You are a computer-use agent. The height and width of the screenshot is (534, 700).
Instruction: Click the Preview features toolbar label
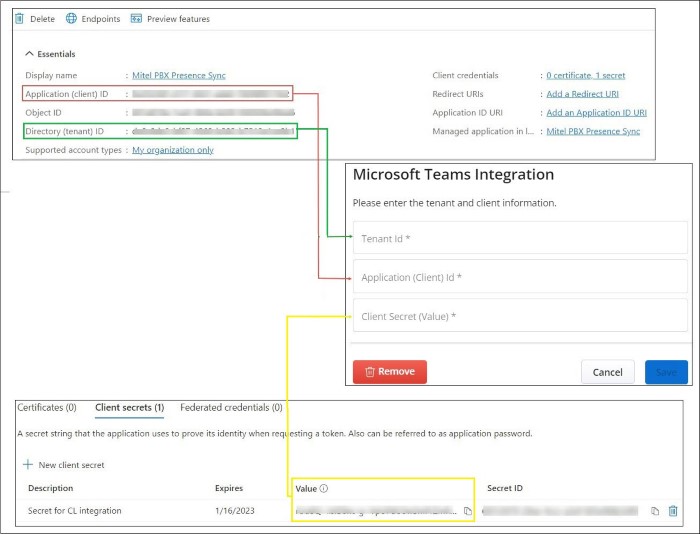[x=178, y=19]
